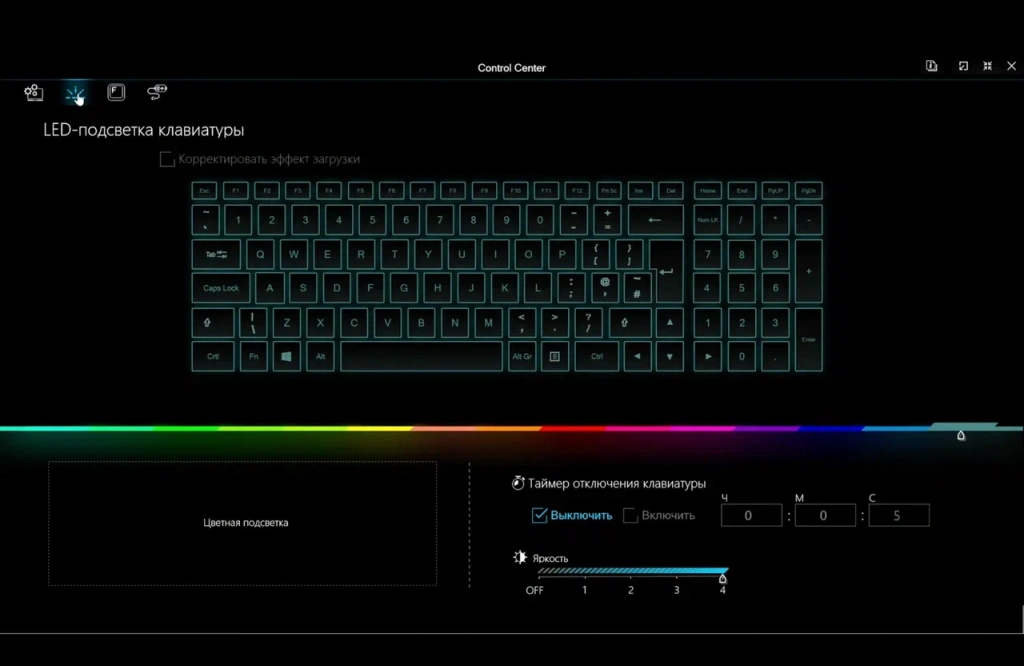Uncheck the Выключить checkbox
The height and width of the screenshot is (666, 1024).
(x=538, y=515)
